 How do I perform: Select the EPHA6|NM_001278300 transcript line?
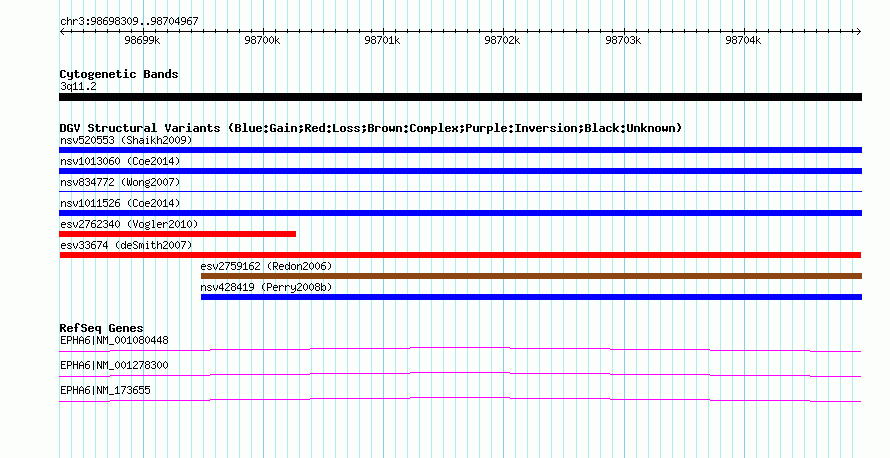click(x=460, y=375)
